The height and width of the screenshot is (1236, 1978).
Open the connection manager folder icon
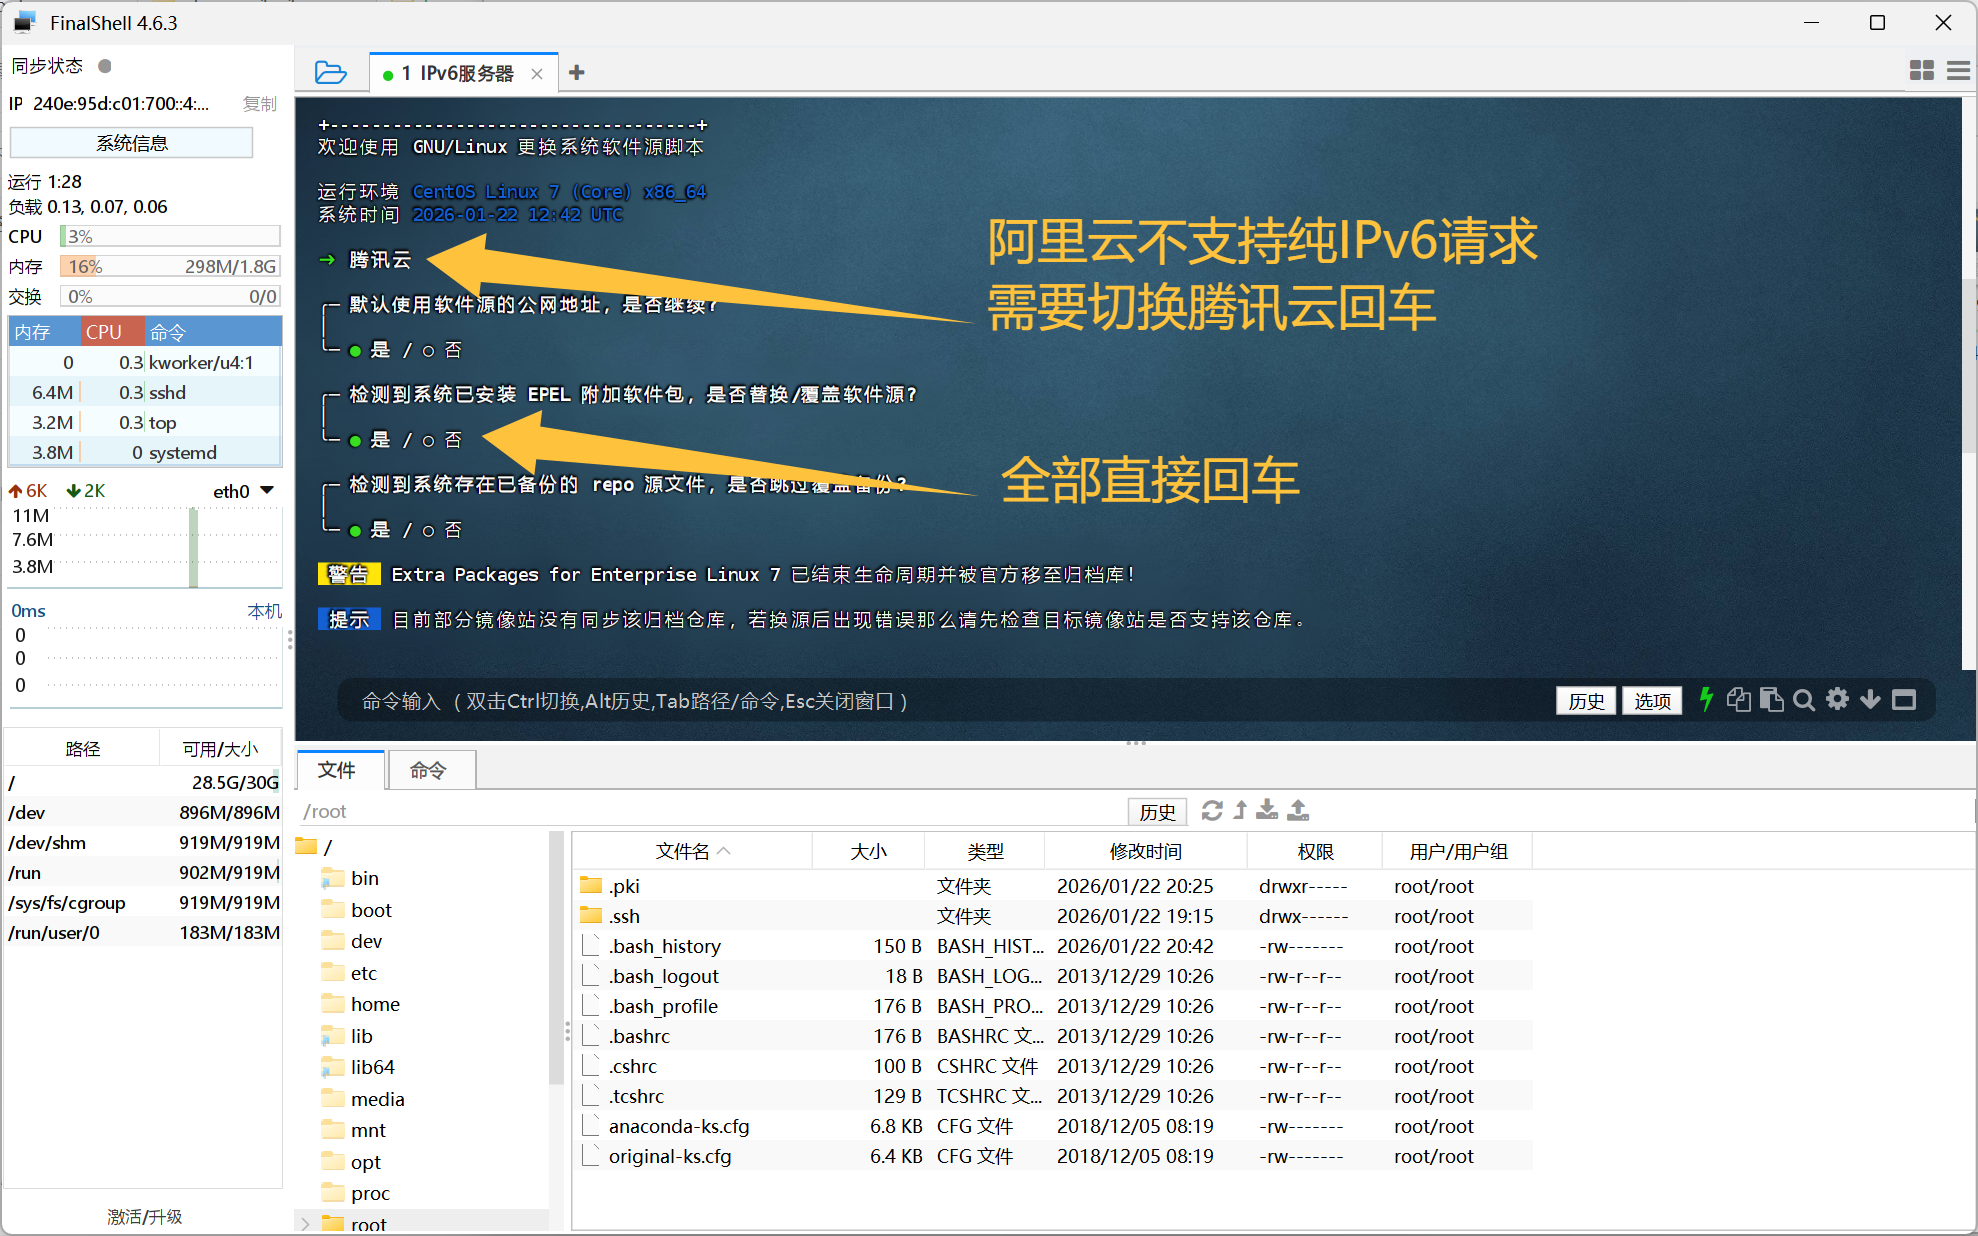330,72
